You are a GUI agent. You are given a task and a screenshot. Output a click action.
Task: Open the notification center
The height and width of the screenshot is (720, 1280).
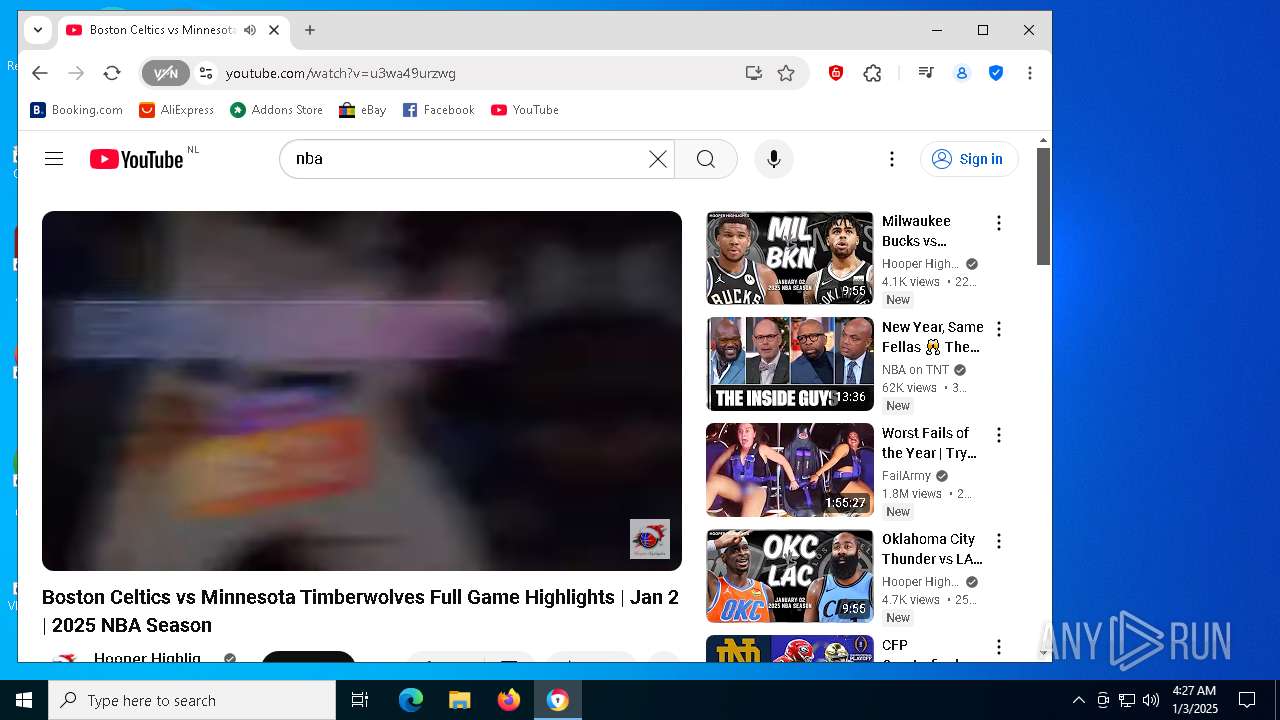point(1247,700)
